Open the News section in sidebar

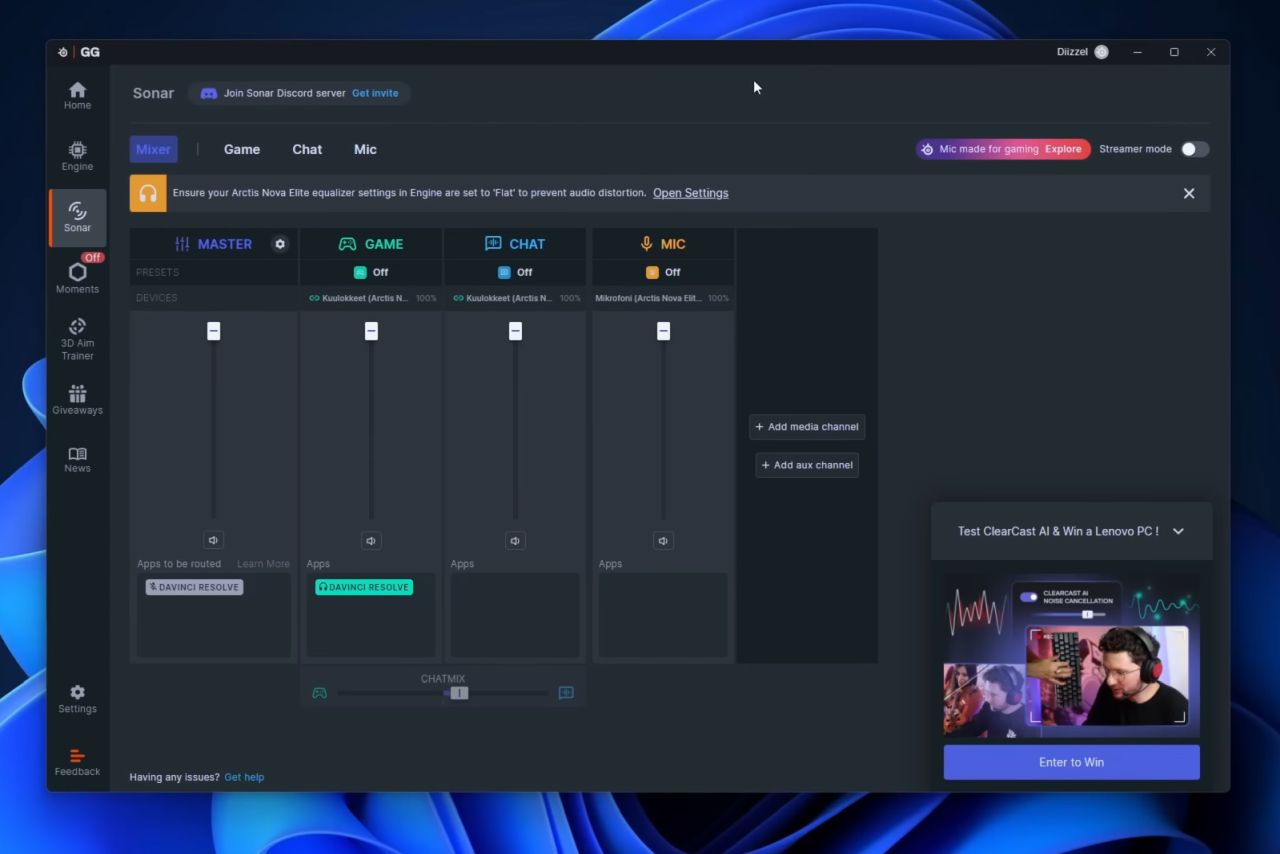77,459
